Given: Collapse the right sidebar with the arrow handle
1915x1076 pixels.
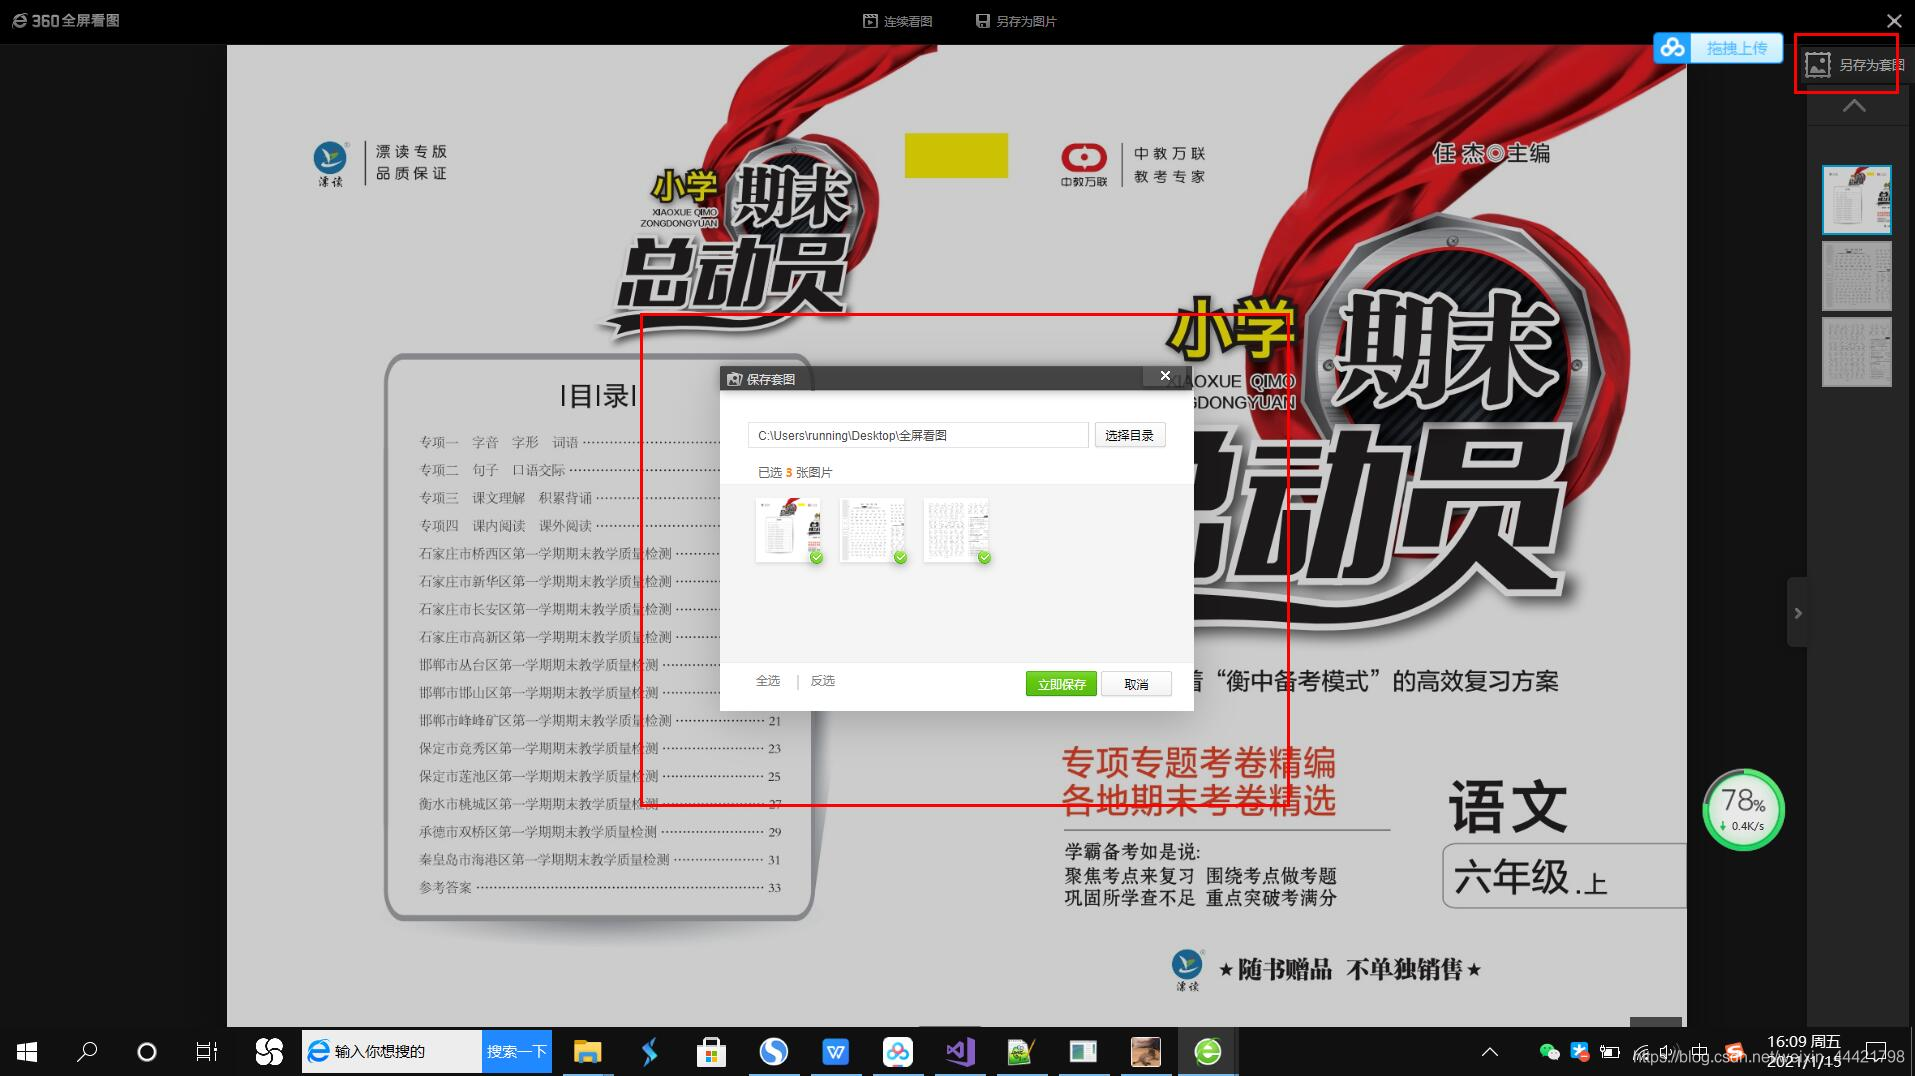Looking at the screenshot, I should click(1797, 612).
